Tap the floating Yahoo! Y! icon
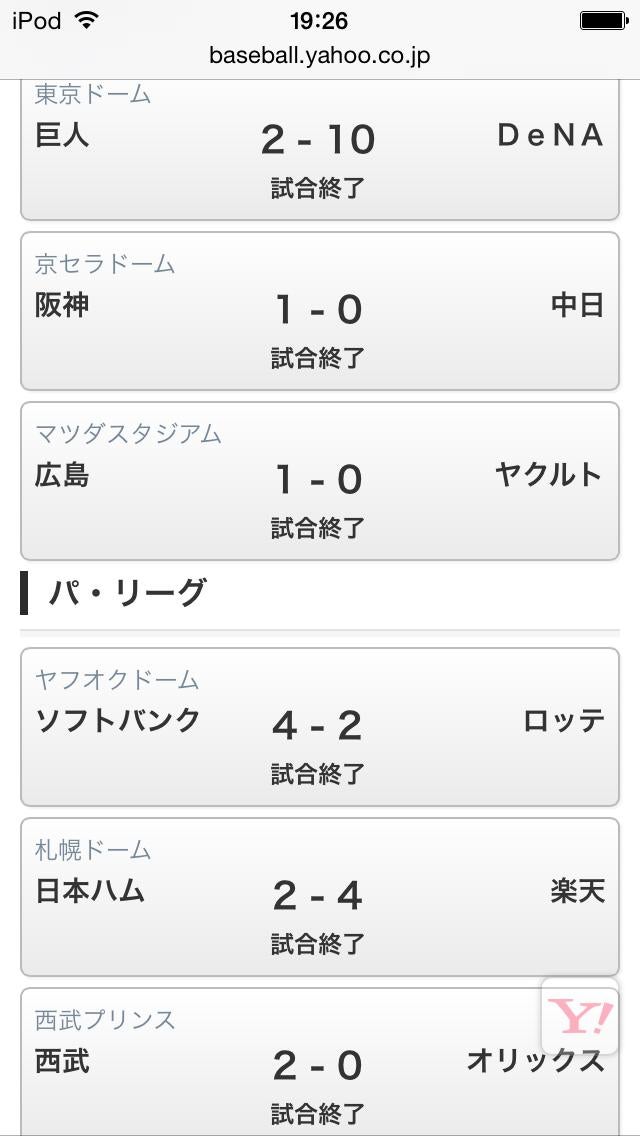This screenshot has height=1136, width=640. 581,1017
